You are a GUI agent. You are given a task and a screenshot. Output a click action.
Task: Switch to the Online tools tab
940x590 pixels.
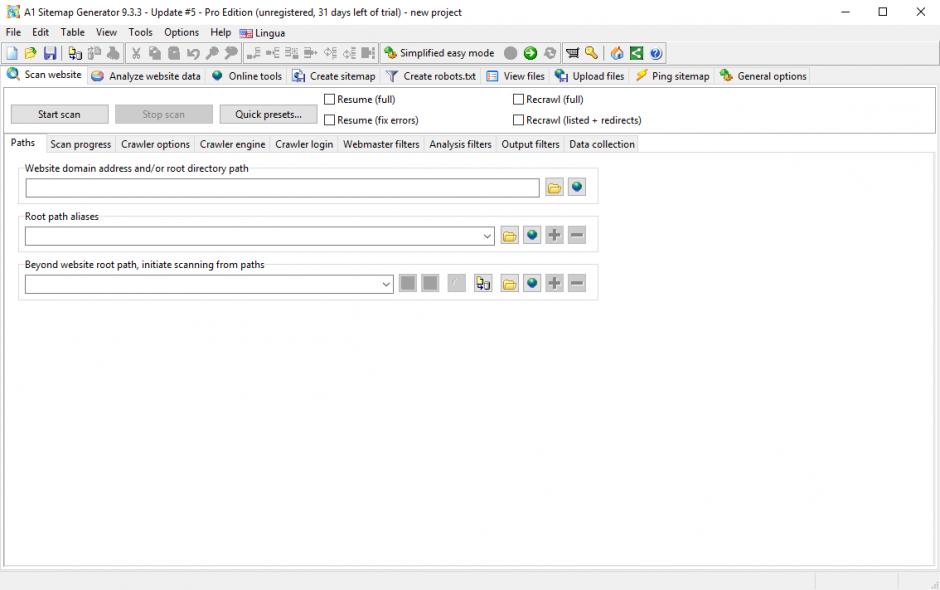(247, 76)
